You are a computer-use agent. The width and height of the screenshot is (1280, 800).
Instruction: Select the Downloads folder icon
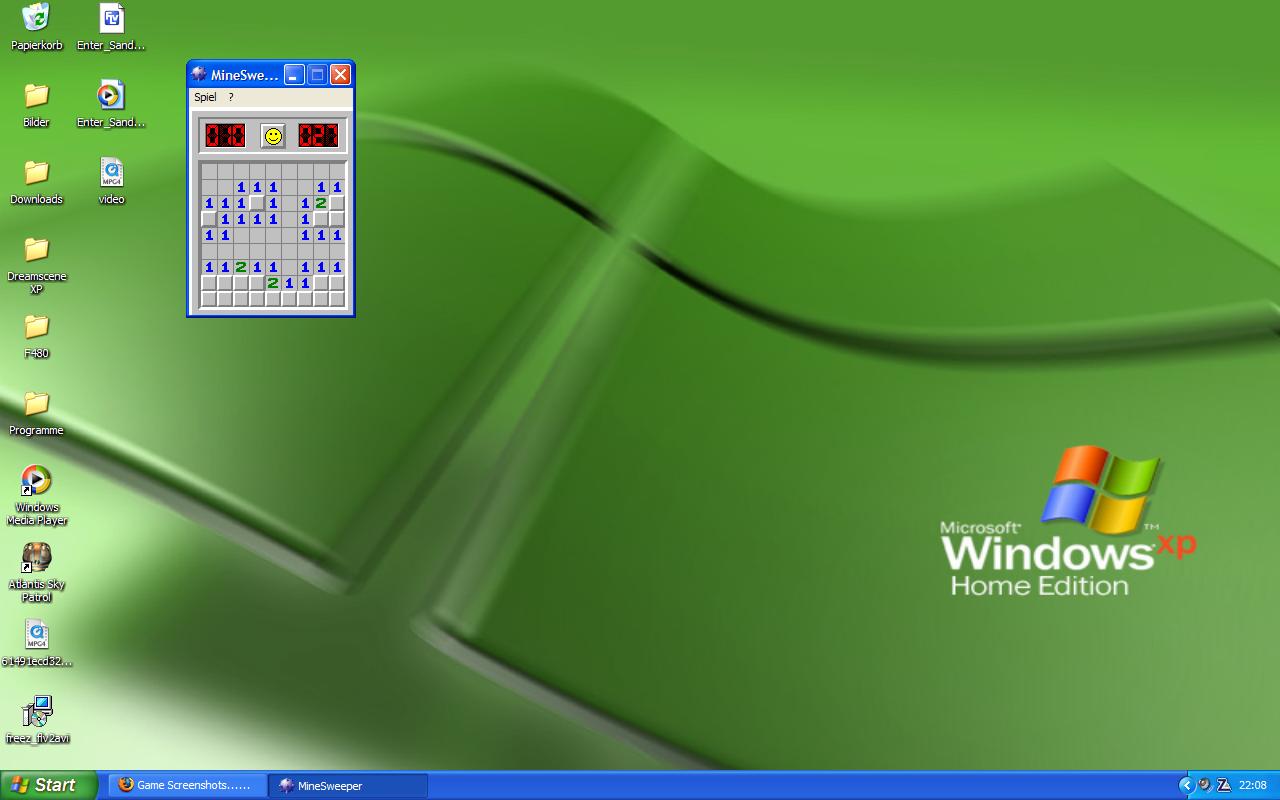point(36,172)
